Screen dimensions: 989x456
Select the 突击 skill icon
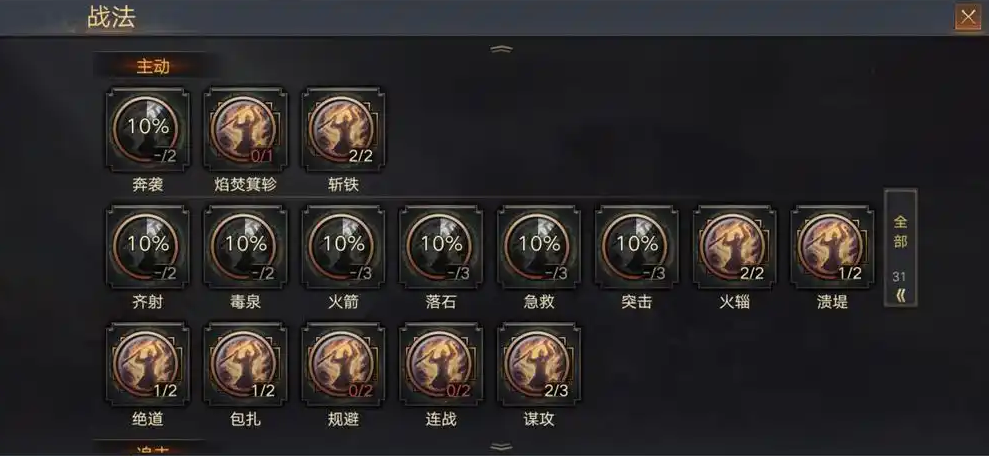pos(637,247)
